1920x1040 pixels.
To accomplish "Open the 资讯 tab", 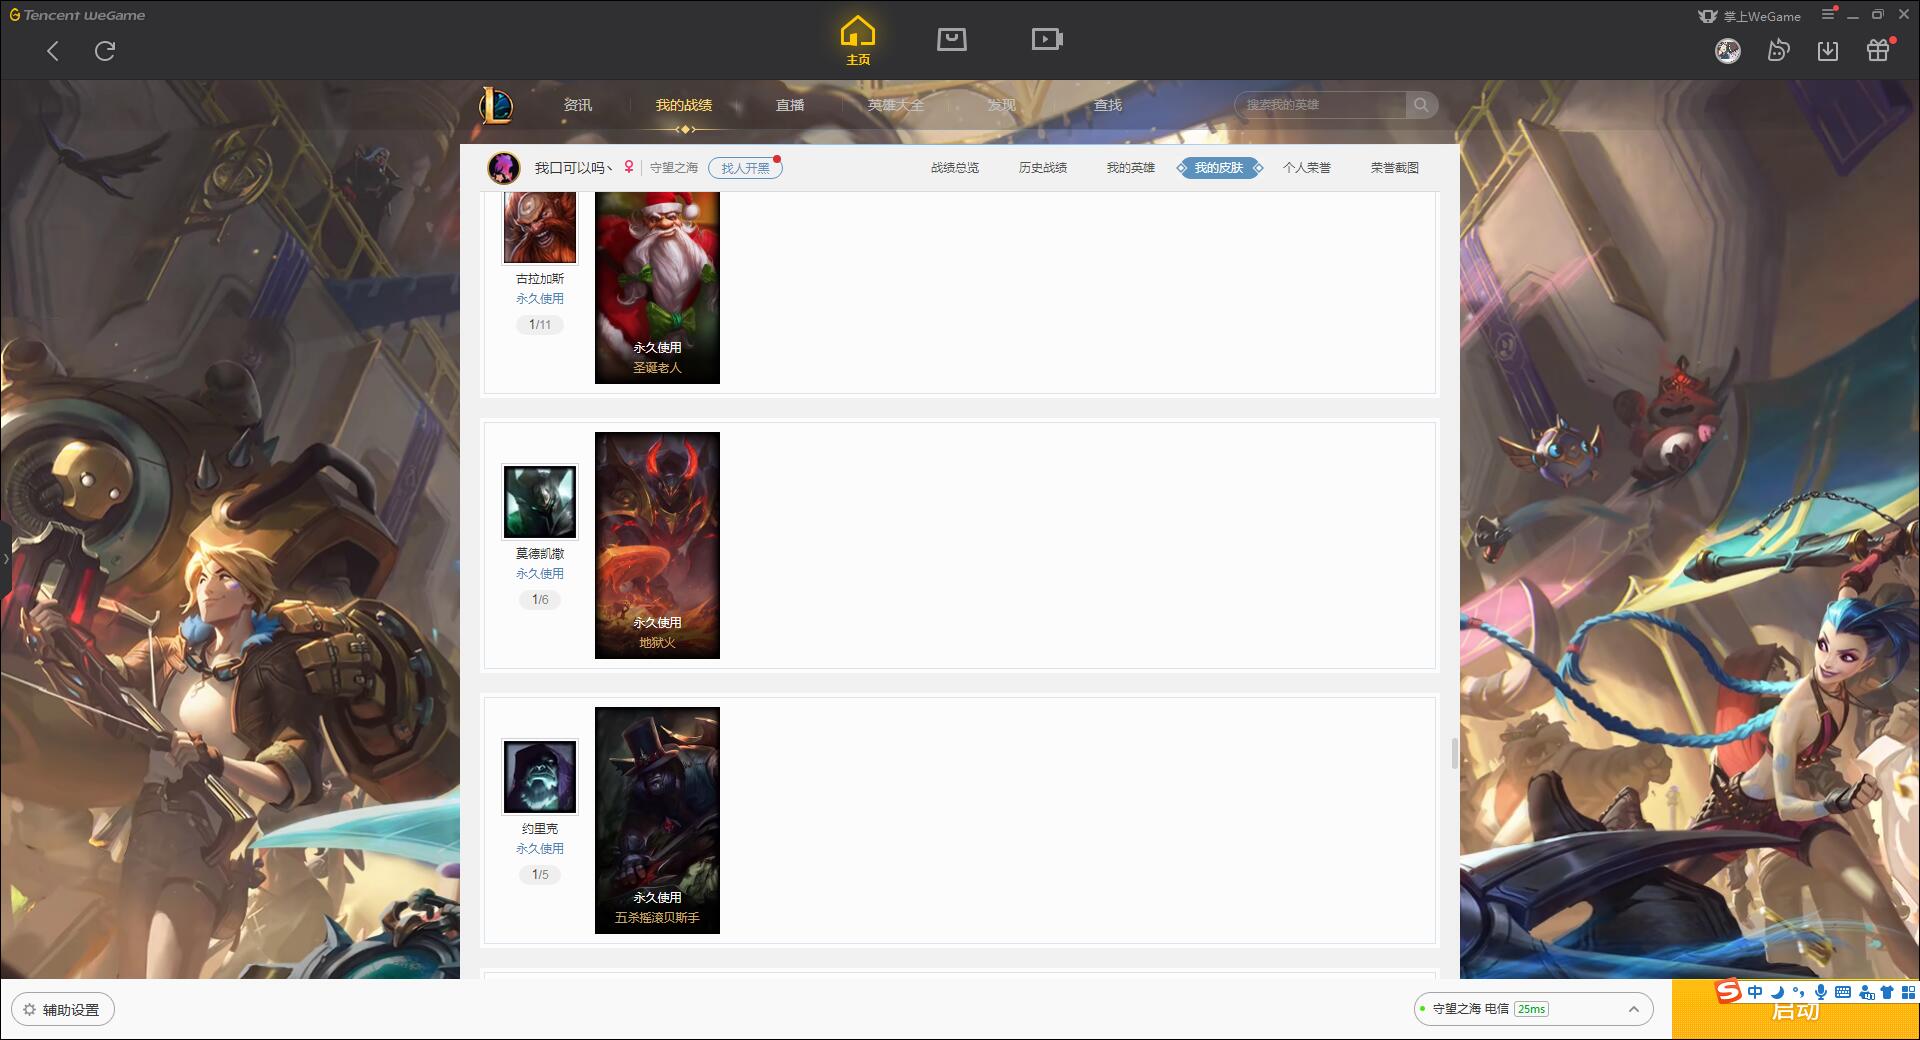I will [x=577, y=105].
